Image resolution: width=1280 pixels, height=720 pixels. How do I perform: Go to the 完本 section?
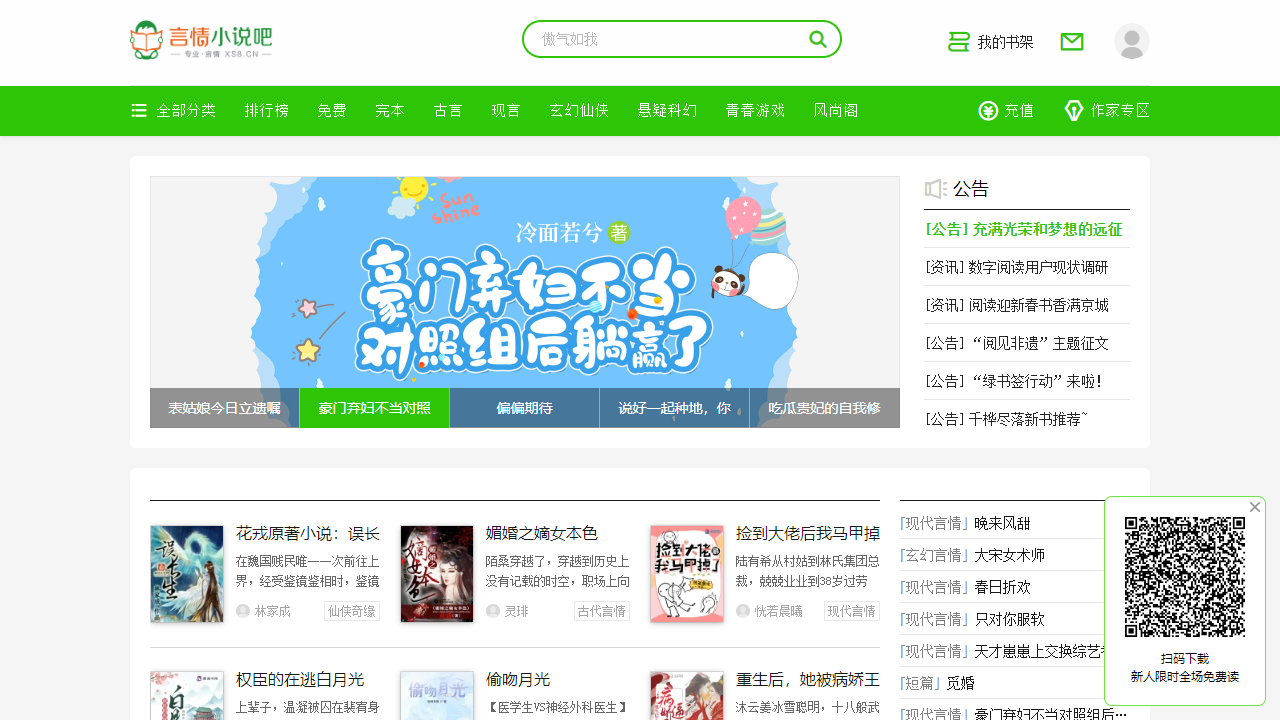point(390,111)
